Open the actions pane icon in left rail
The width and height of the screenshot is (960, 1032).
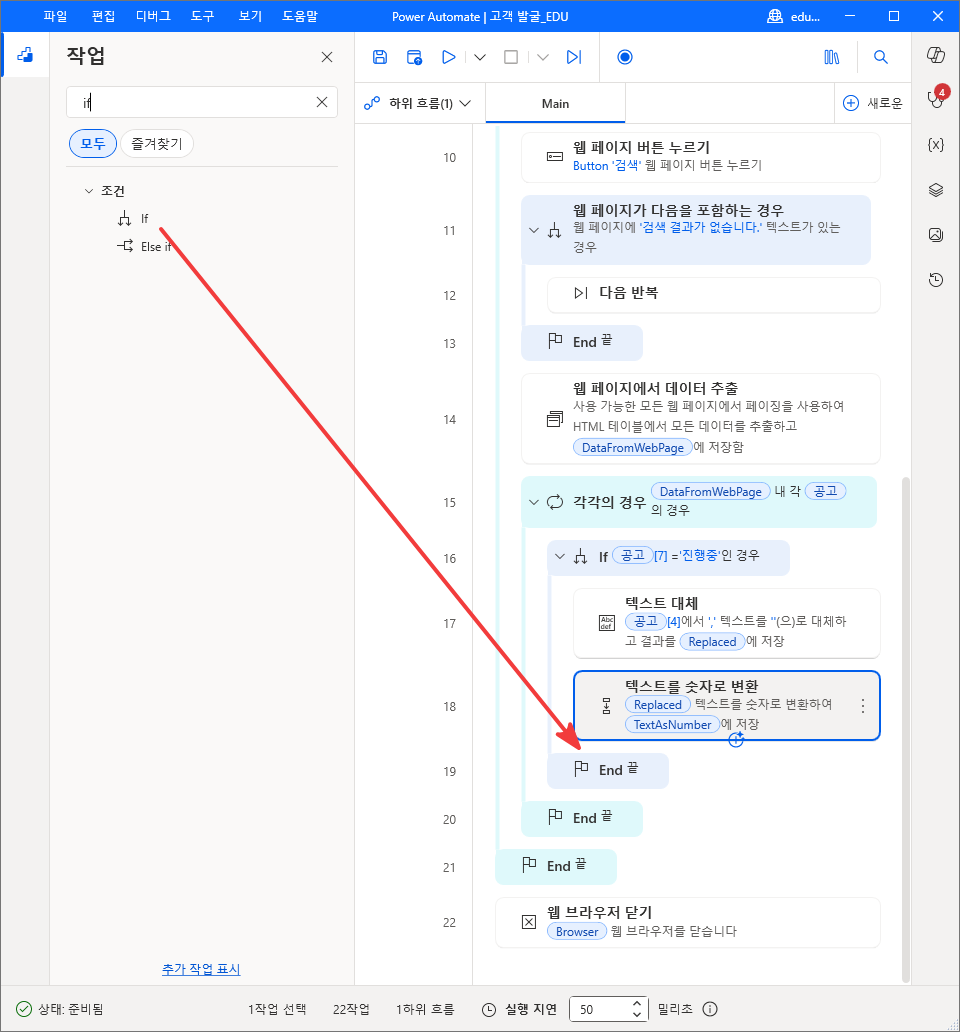point(25,55)
